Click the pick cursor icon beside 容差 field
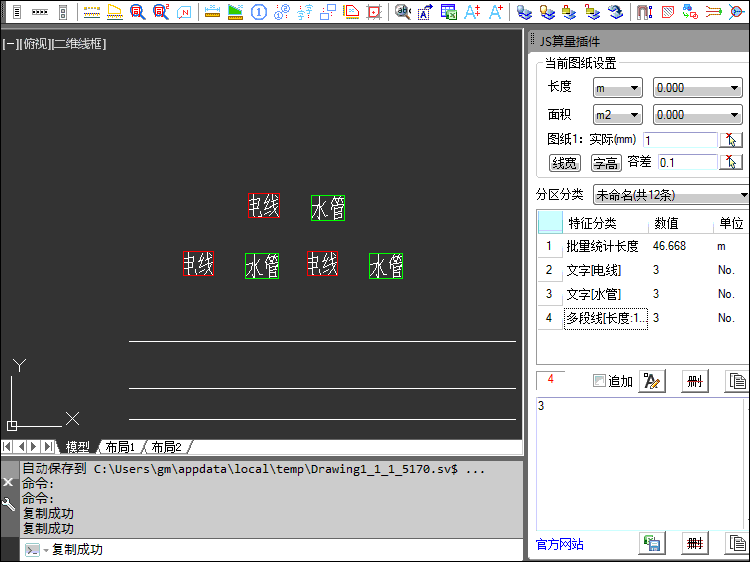This screenshot has width=750, height=562. click(732, 162)
